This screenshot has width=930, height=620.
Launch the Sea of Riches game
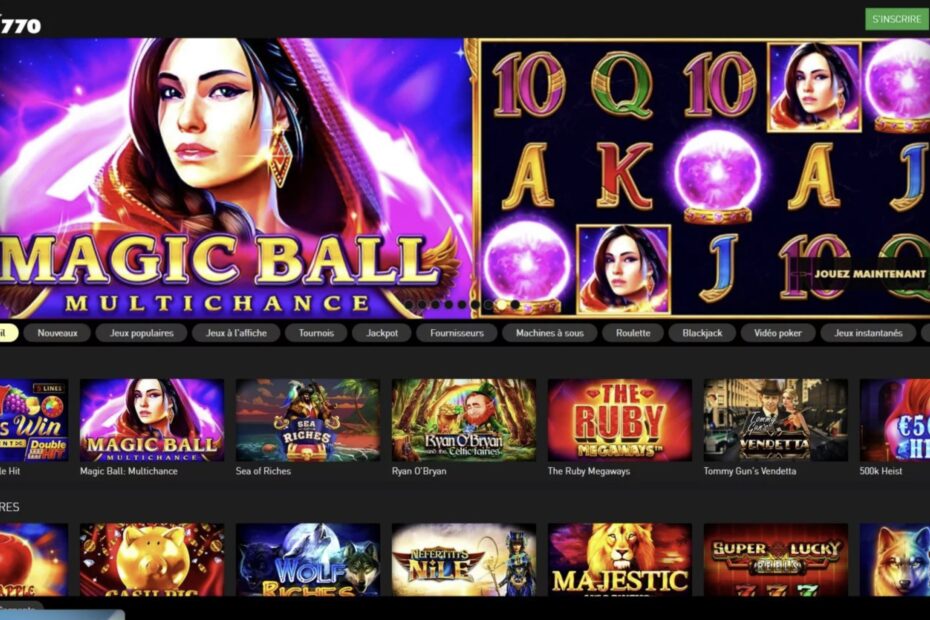click(x=308, y=420)
